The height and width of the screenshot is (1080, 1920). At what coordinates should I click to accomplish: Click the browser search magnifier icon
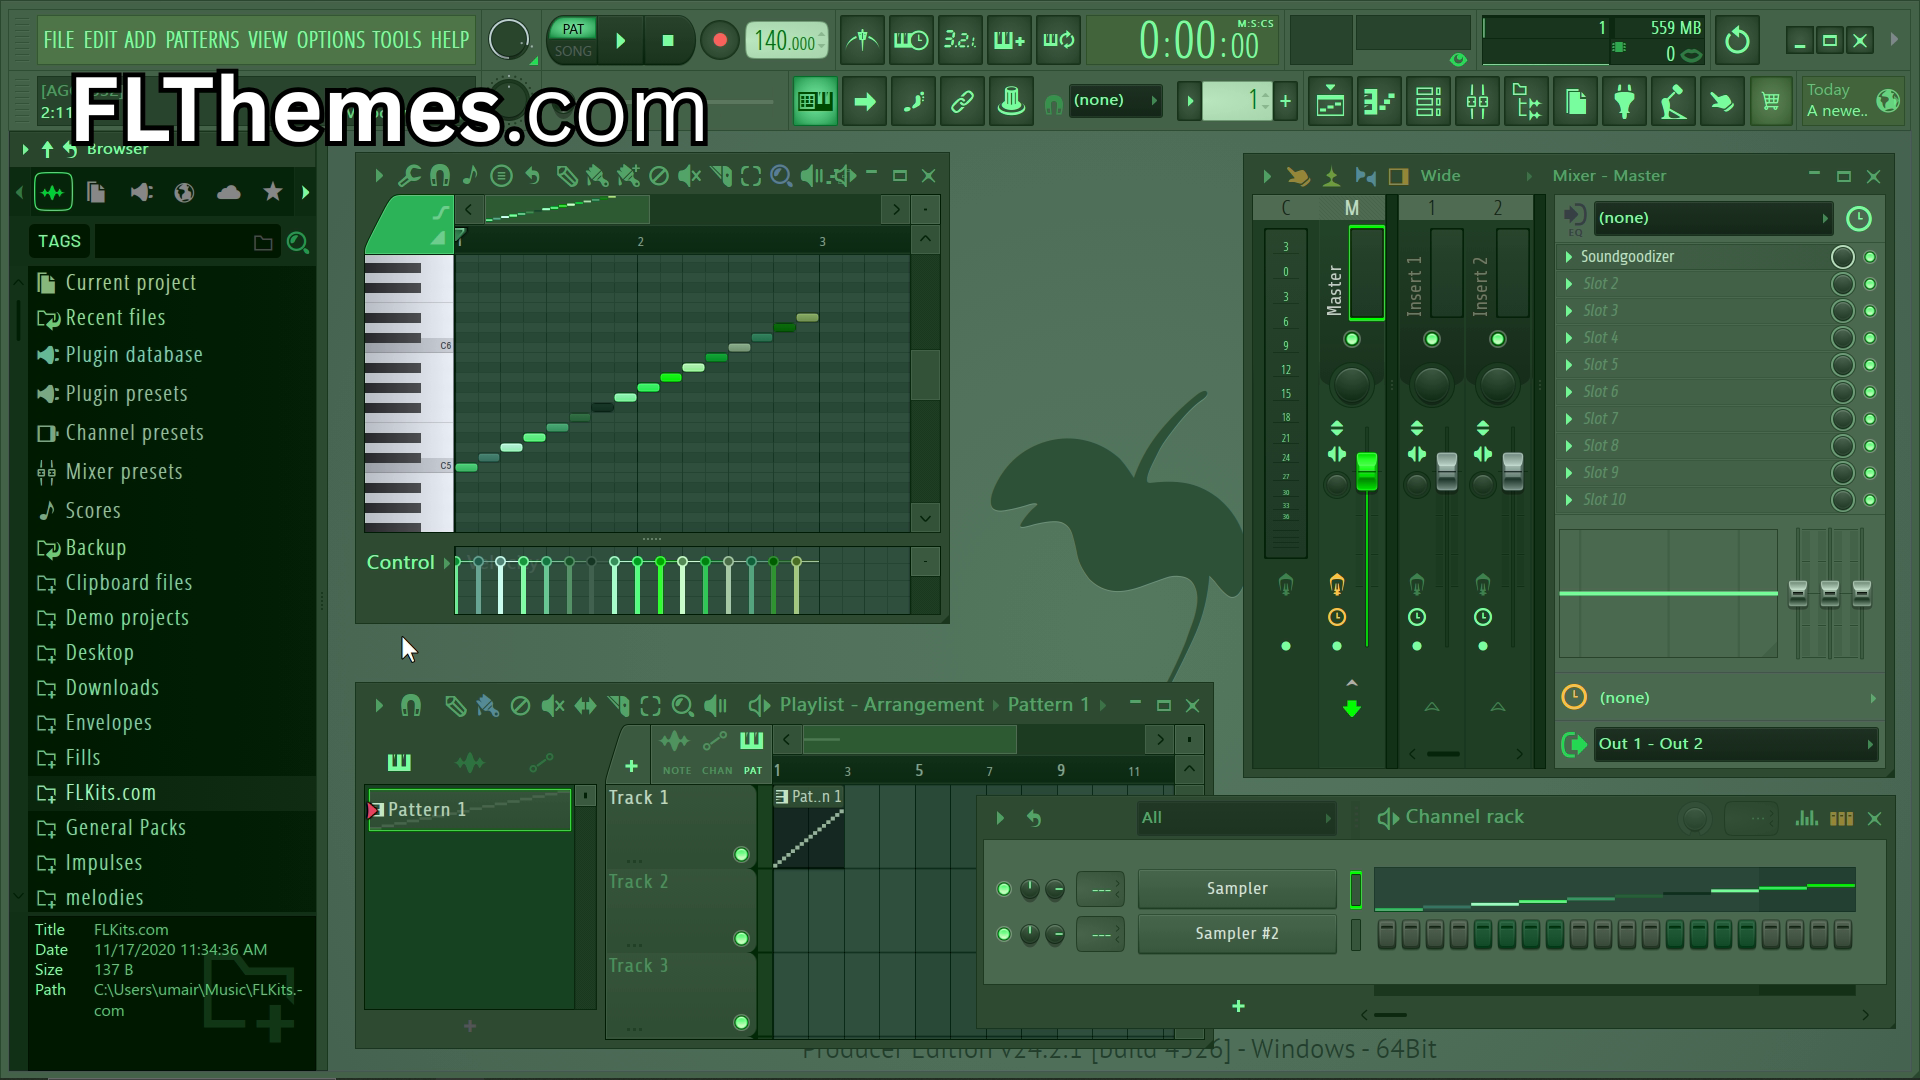click(x=297, y=242)
